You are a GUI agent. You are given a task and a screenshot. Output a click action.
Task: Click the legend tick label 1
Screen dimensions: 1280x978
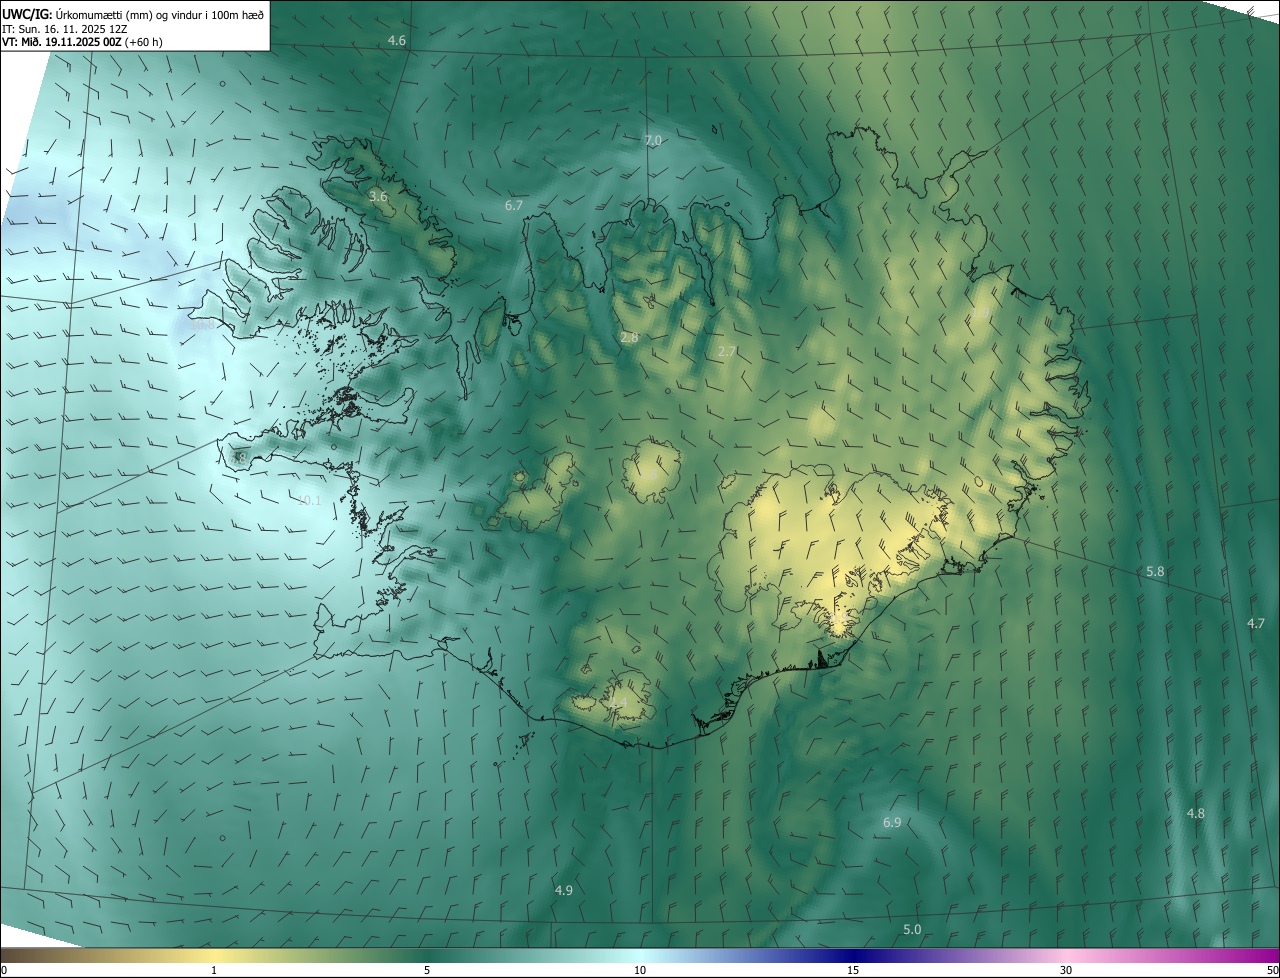point(214,970)
